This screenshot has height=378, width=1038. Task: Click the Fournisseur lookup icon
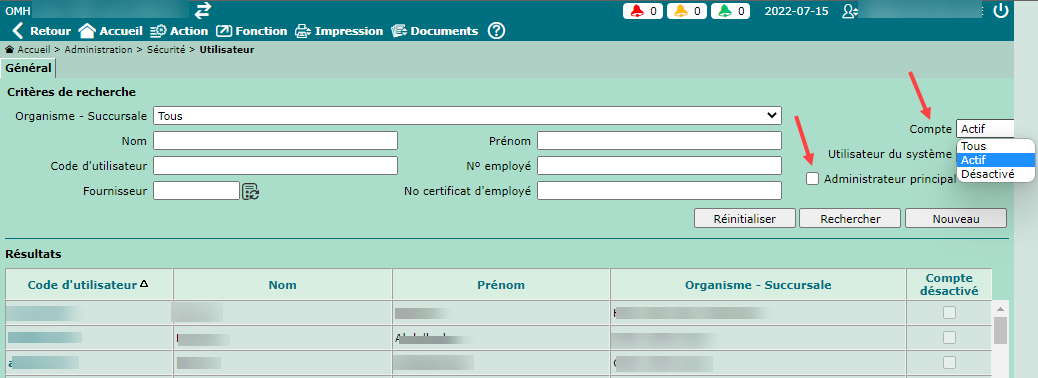(x=250, y=191)
